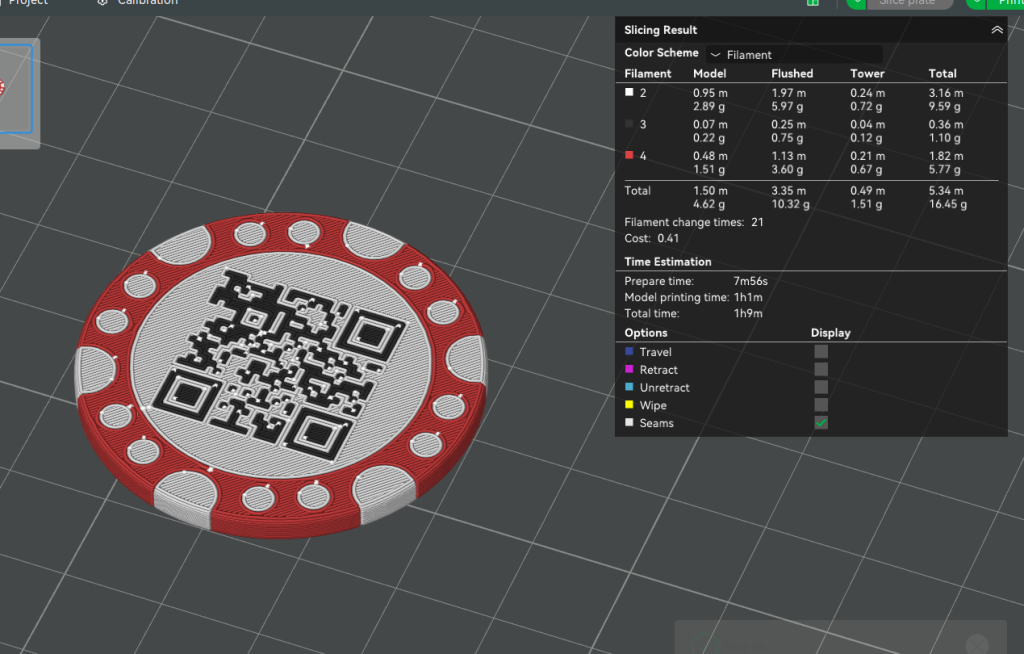Screen dimensions: 1024x654
Task: Click the magenta Retract color icon
Action: coord(628,370)
